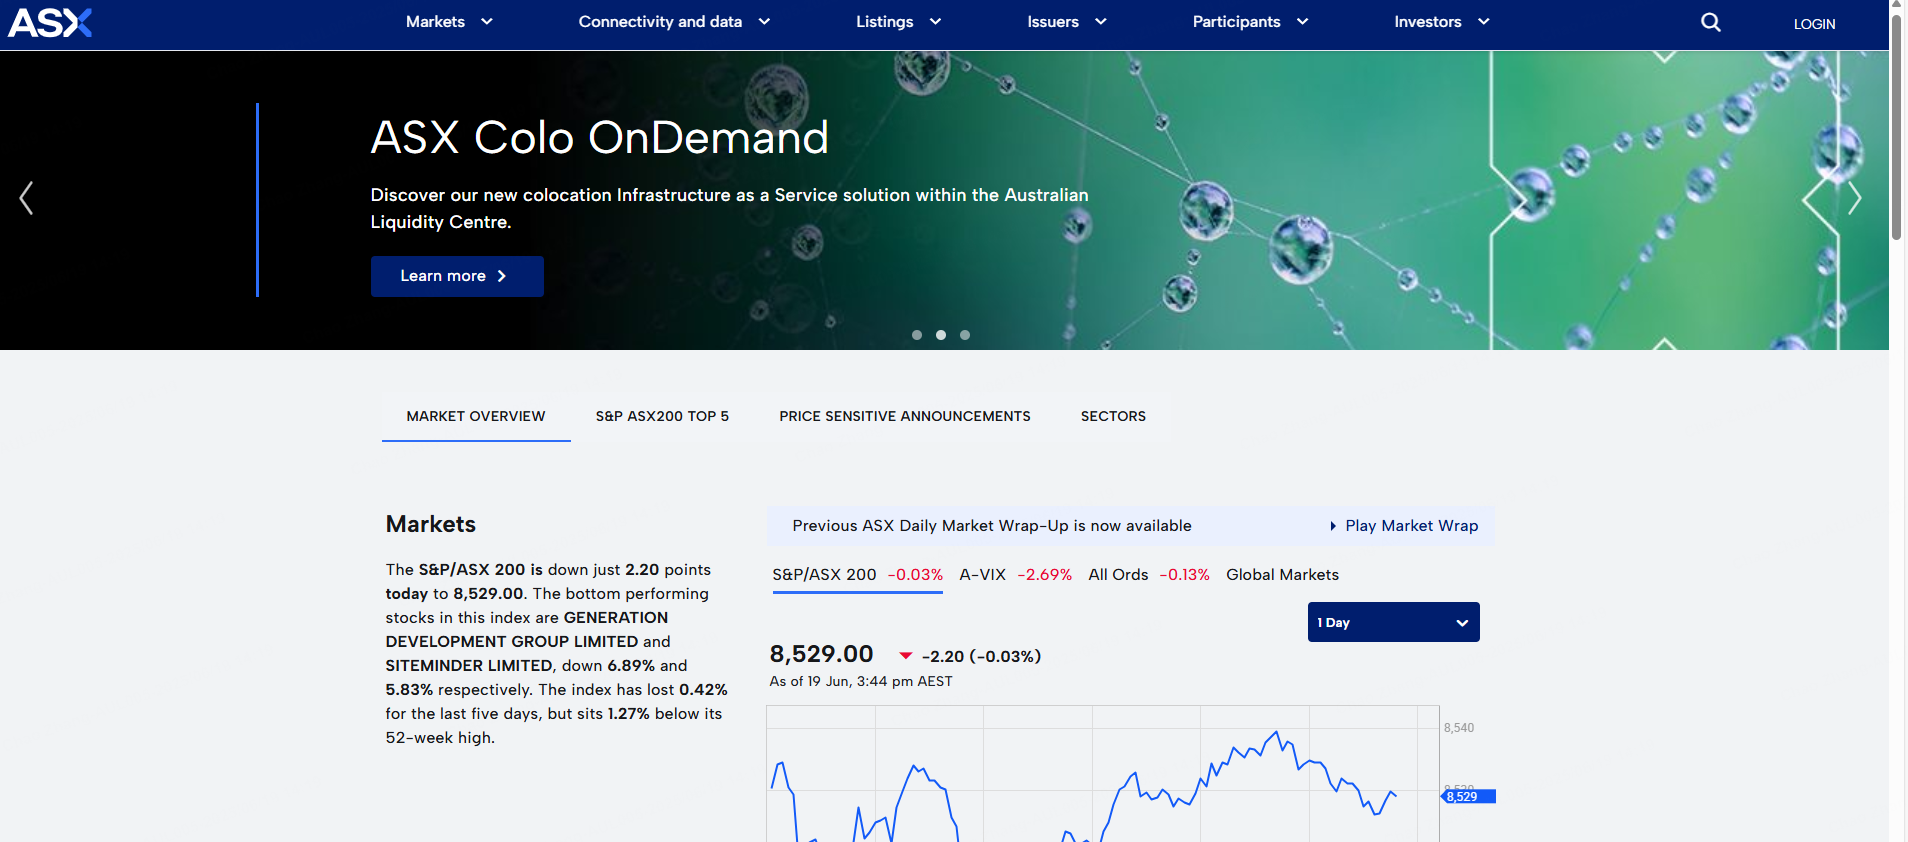Image resolution: width=1908 pixels, height=842 pixels.
Task: Click the 8,540 chart axis label
Action: pos(1459,728)
